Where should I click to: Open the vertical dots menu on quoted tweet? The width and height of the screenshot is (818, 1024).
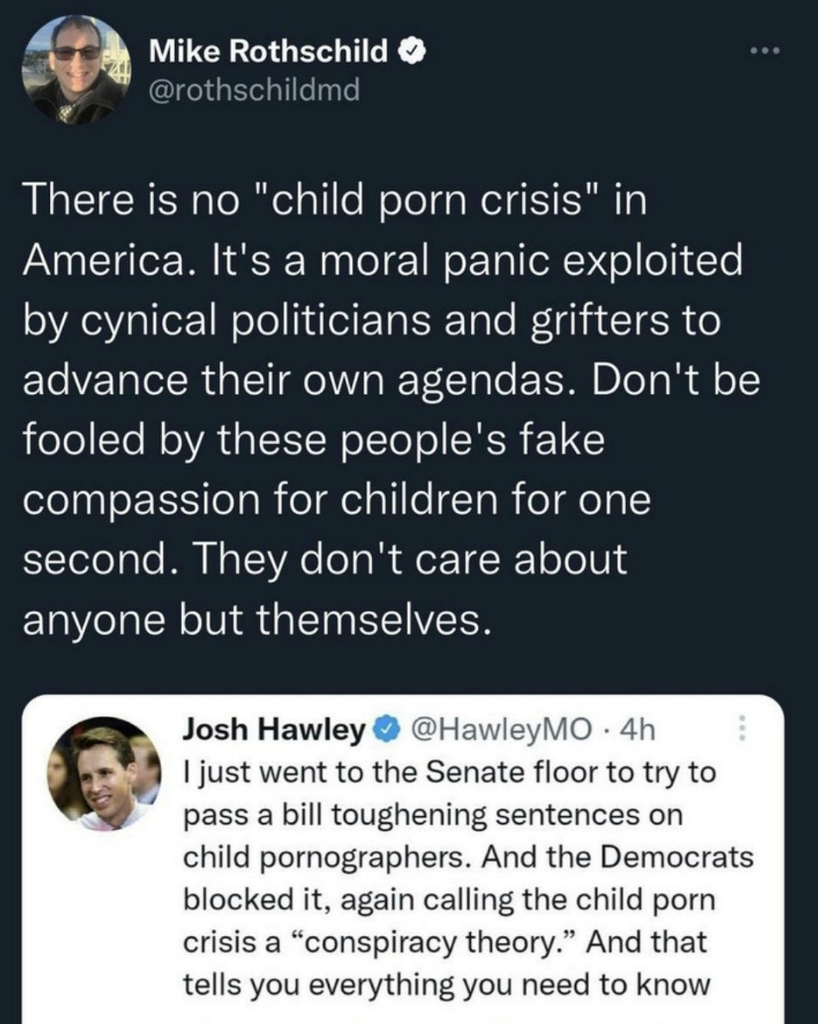(x=741, y=731)
